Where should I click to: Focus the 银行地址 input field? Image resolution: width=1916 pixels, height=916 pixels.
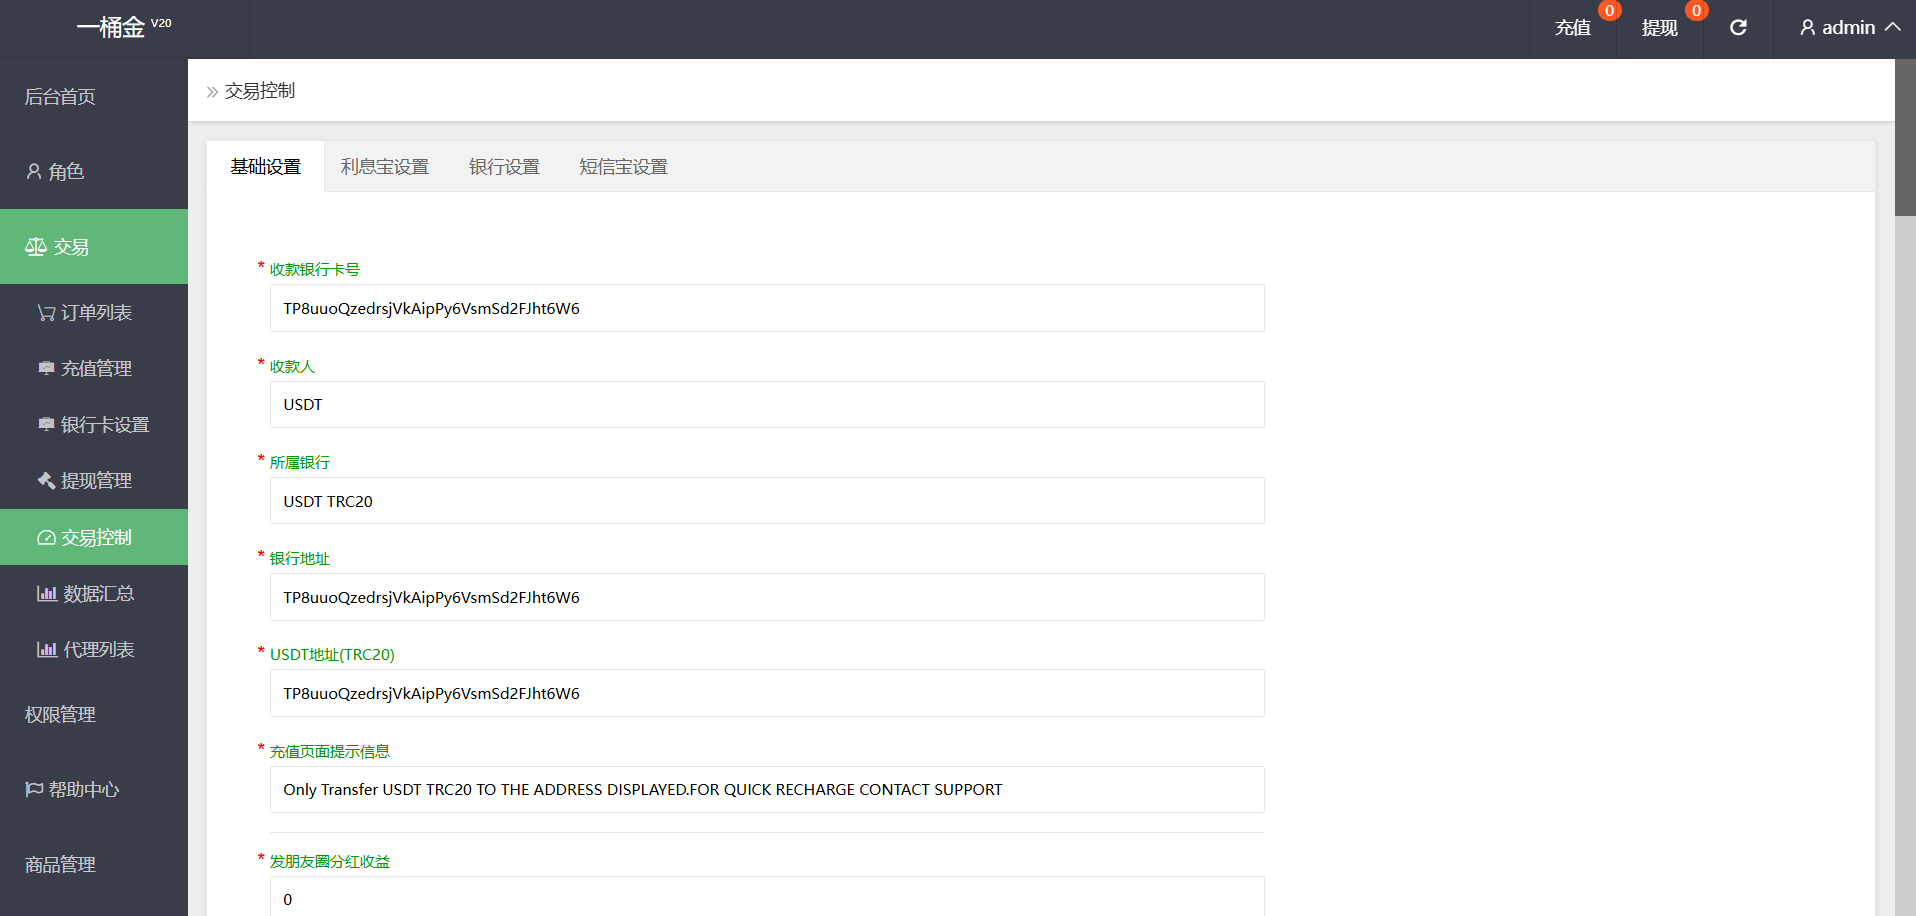point(767,597)
